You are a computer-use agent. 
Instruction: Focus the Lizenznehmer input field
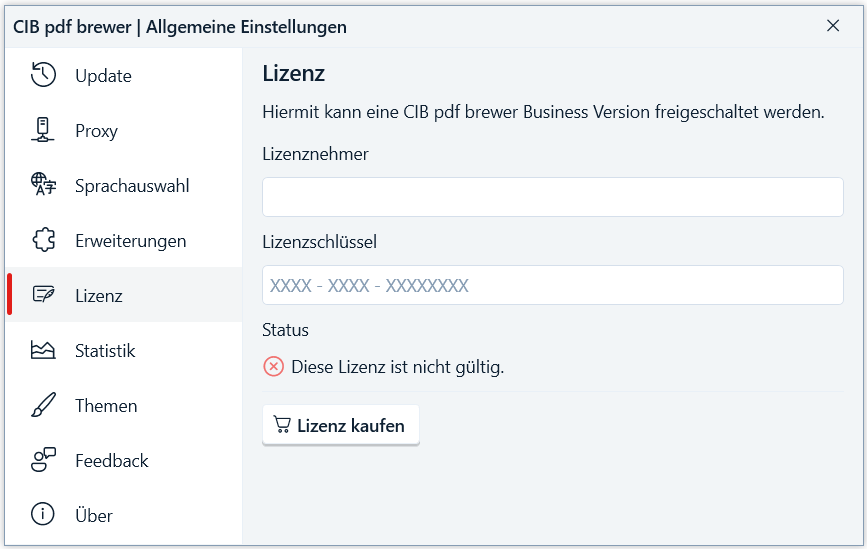coord(553,197)
